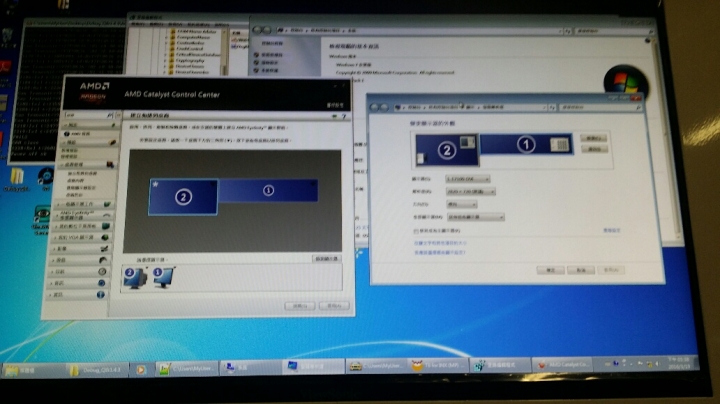
Task: Click the green pin icon beside Catalyst help
Action: coord(335,117)
